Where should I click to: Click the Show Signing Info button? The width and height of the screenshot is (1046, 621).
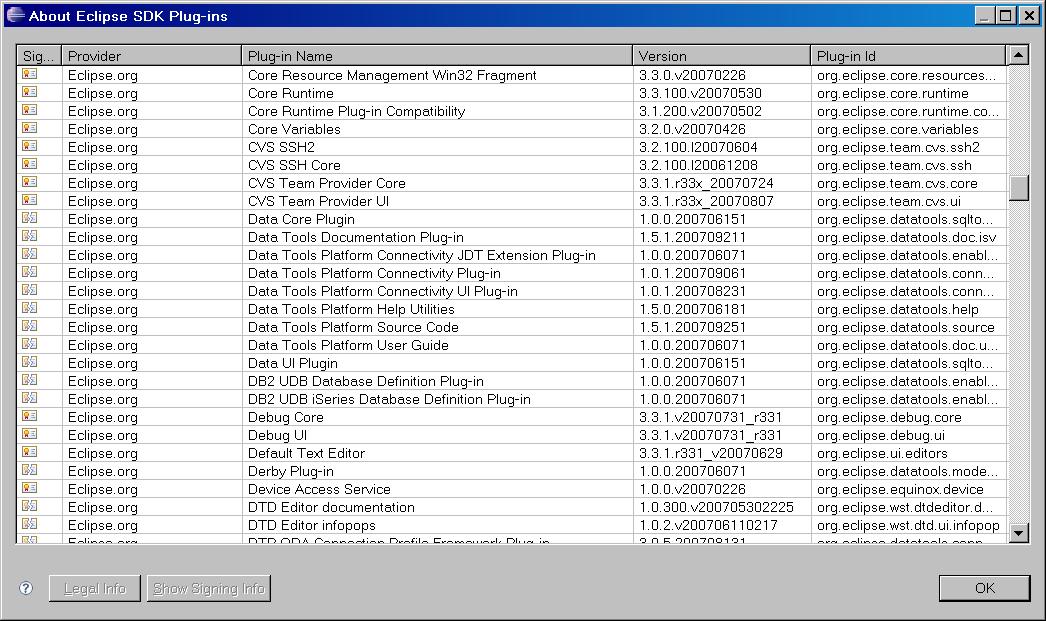pos(209,588)
